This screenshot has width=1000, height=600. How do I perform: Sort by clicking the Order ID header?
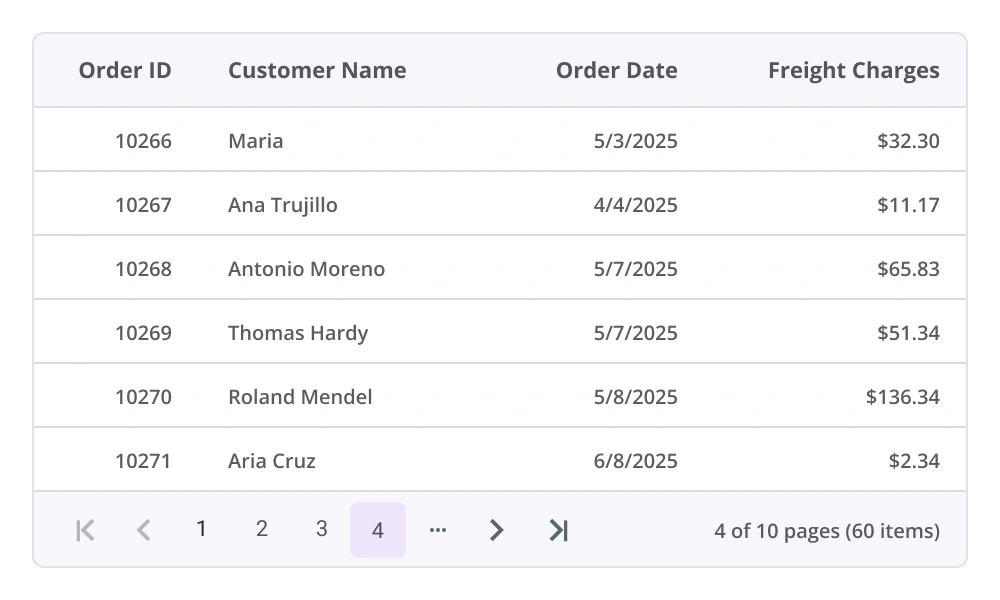click(x=124, y=70)
